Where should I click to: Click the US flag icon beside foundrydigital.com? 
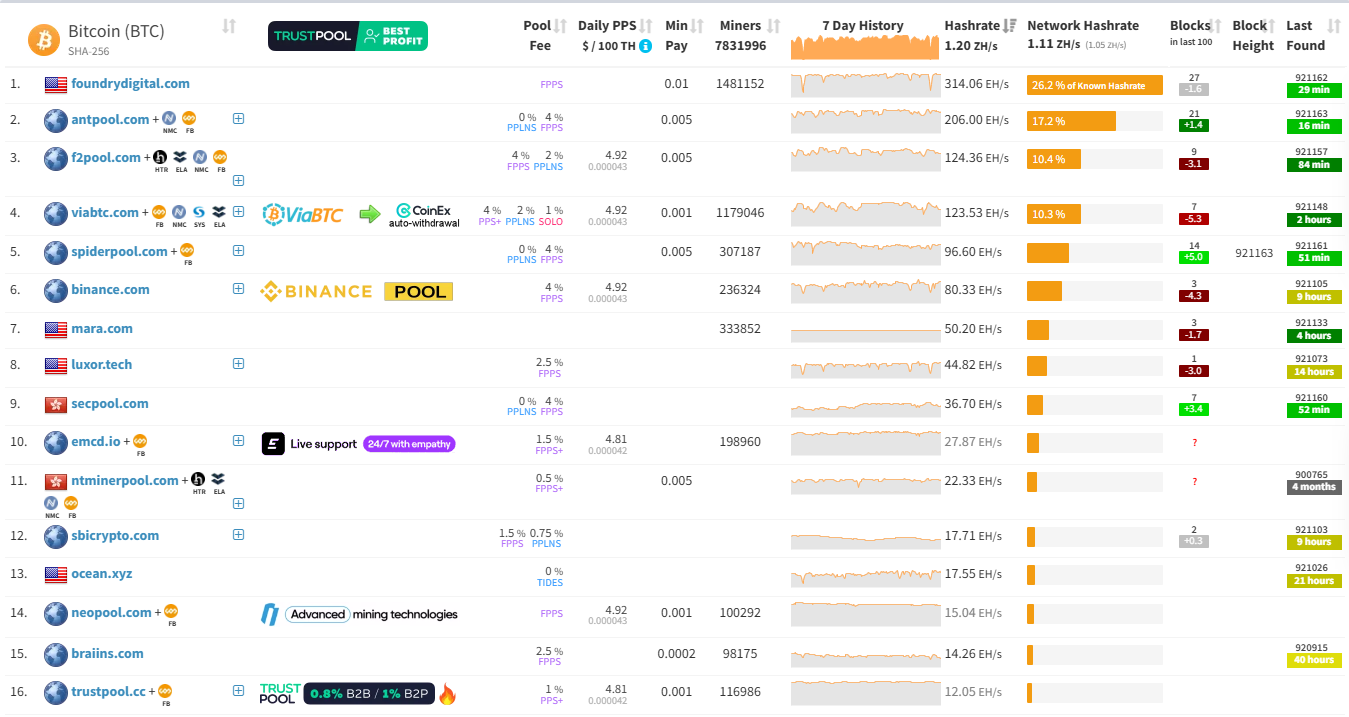point(56,85)
